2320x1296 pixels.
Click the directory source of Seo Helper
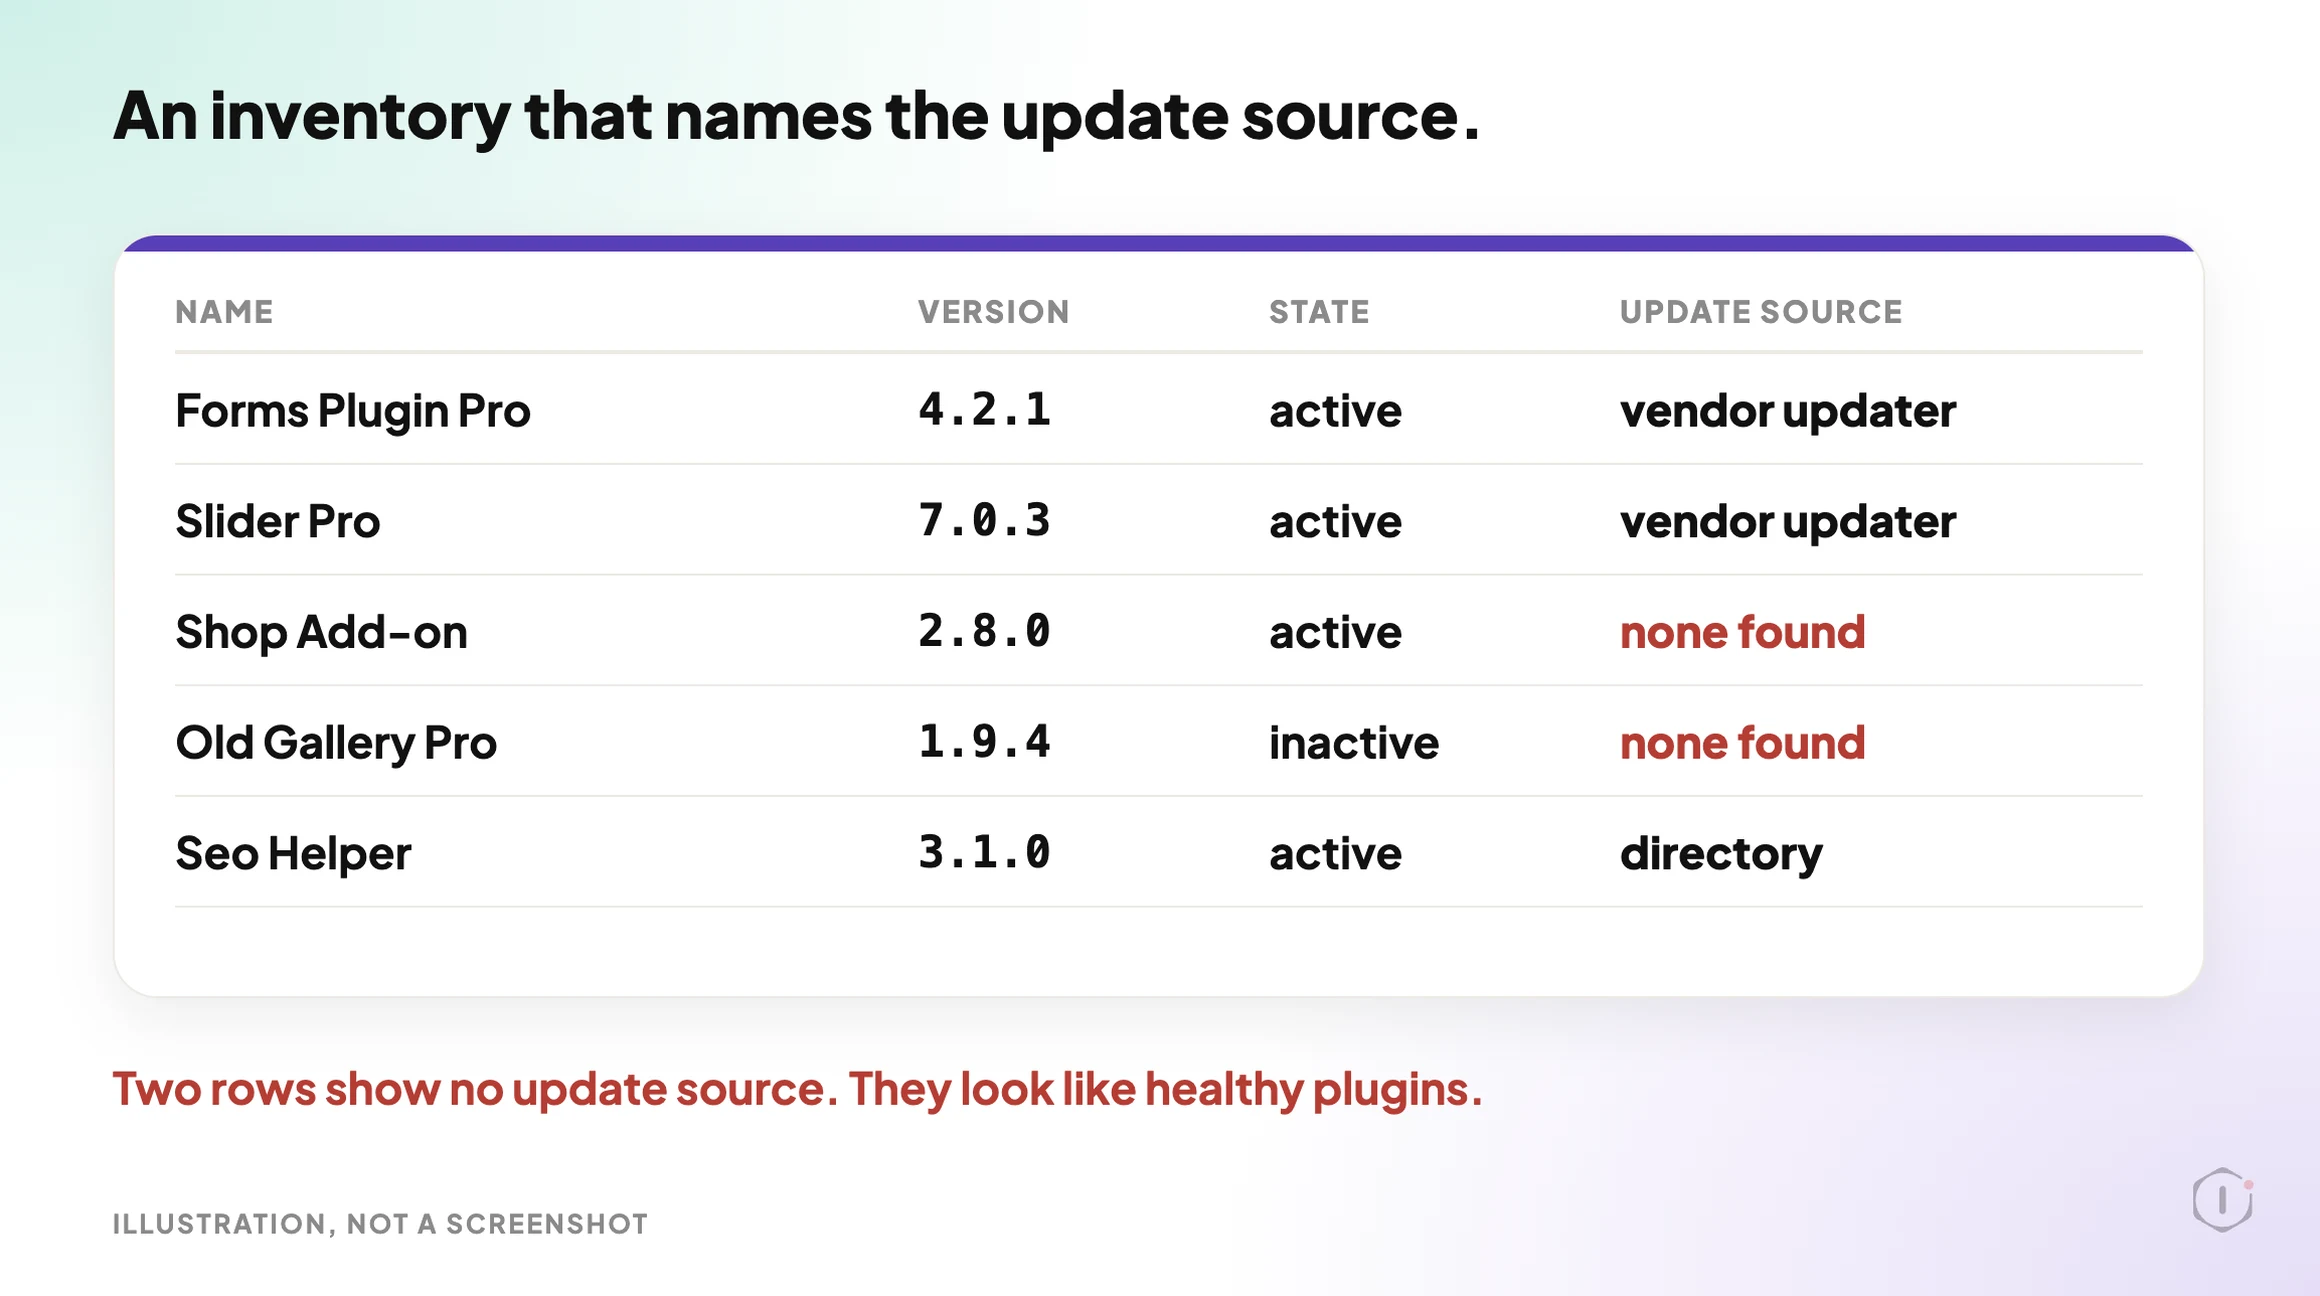[x=1721, y=854]
